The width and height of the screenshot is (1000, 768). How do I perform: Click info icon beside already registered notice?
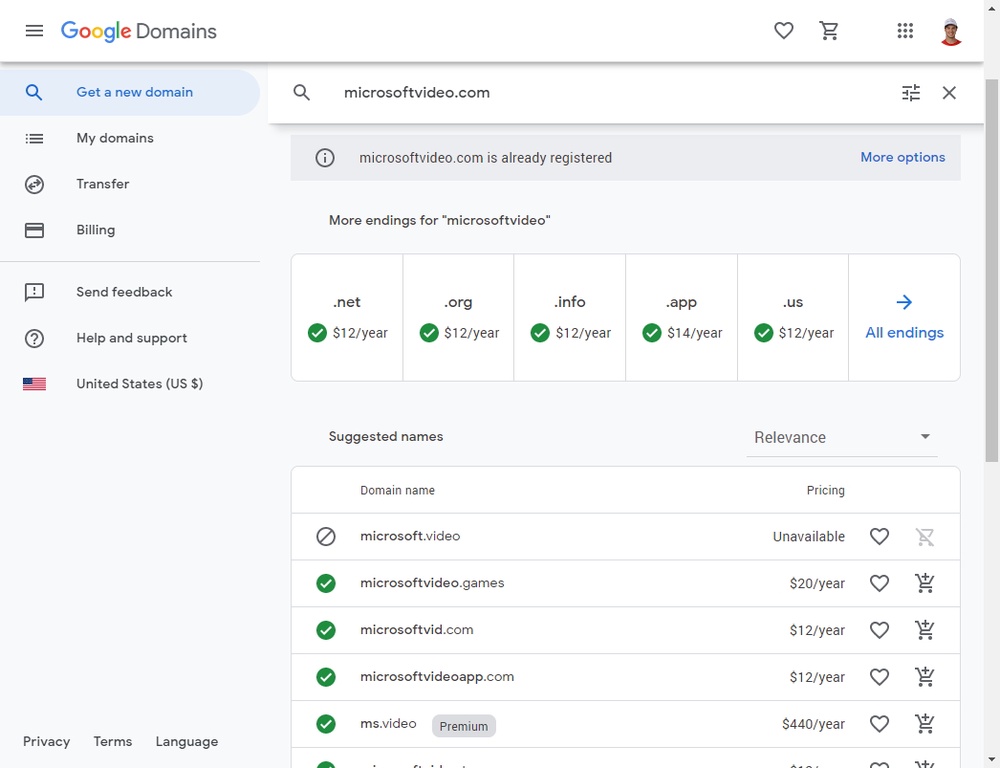click(x=325, y=158)
